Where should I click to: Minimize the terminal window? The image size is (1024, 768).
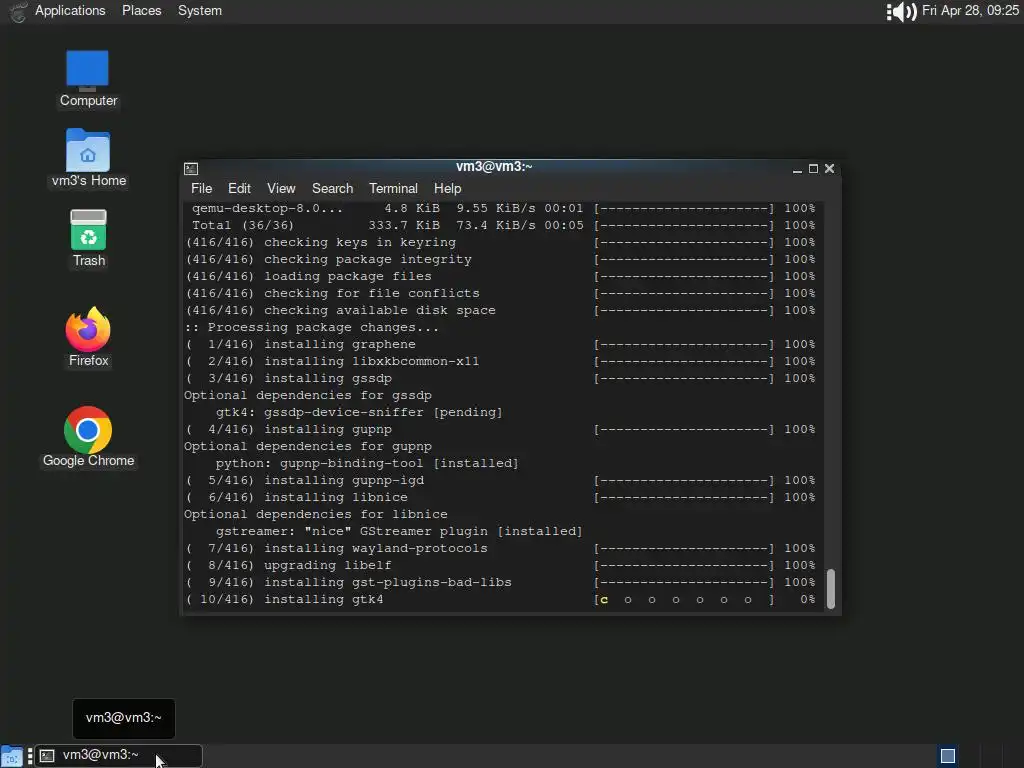[x=797, y=168]
